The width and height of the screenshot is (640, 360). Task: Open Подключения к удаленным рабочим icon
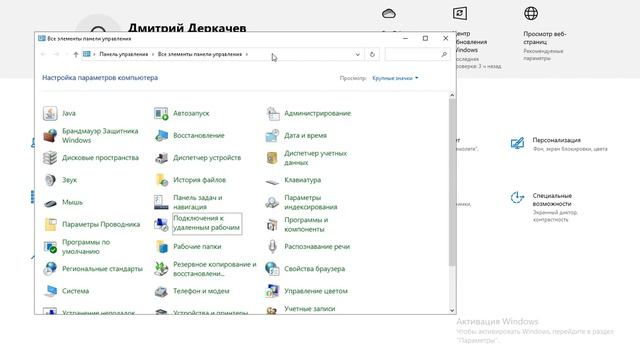tap(161, 224)
